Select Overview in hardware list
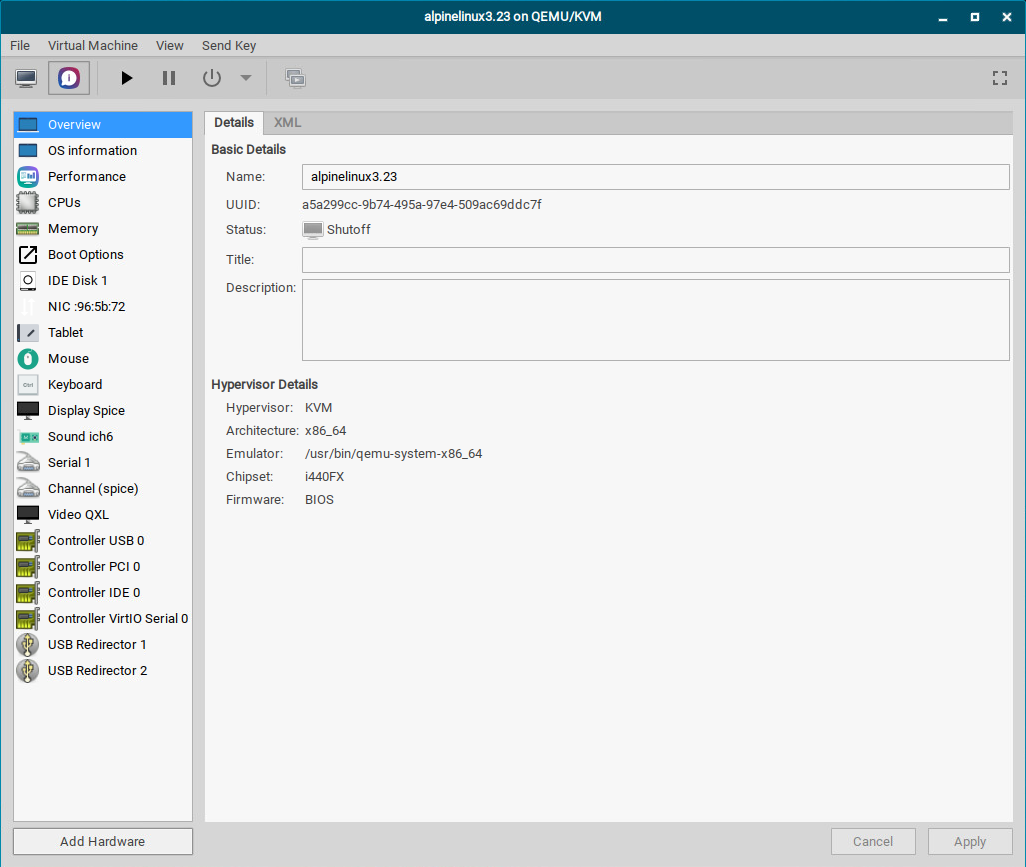This screenshot has width=1026, height=867. [103, 124]
